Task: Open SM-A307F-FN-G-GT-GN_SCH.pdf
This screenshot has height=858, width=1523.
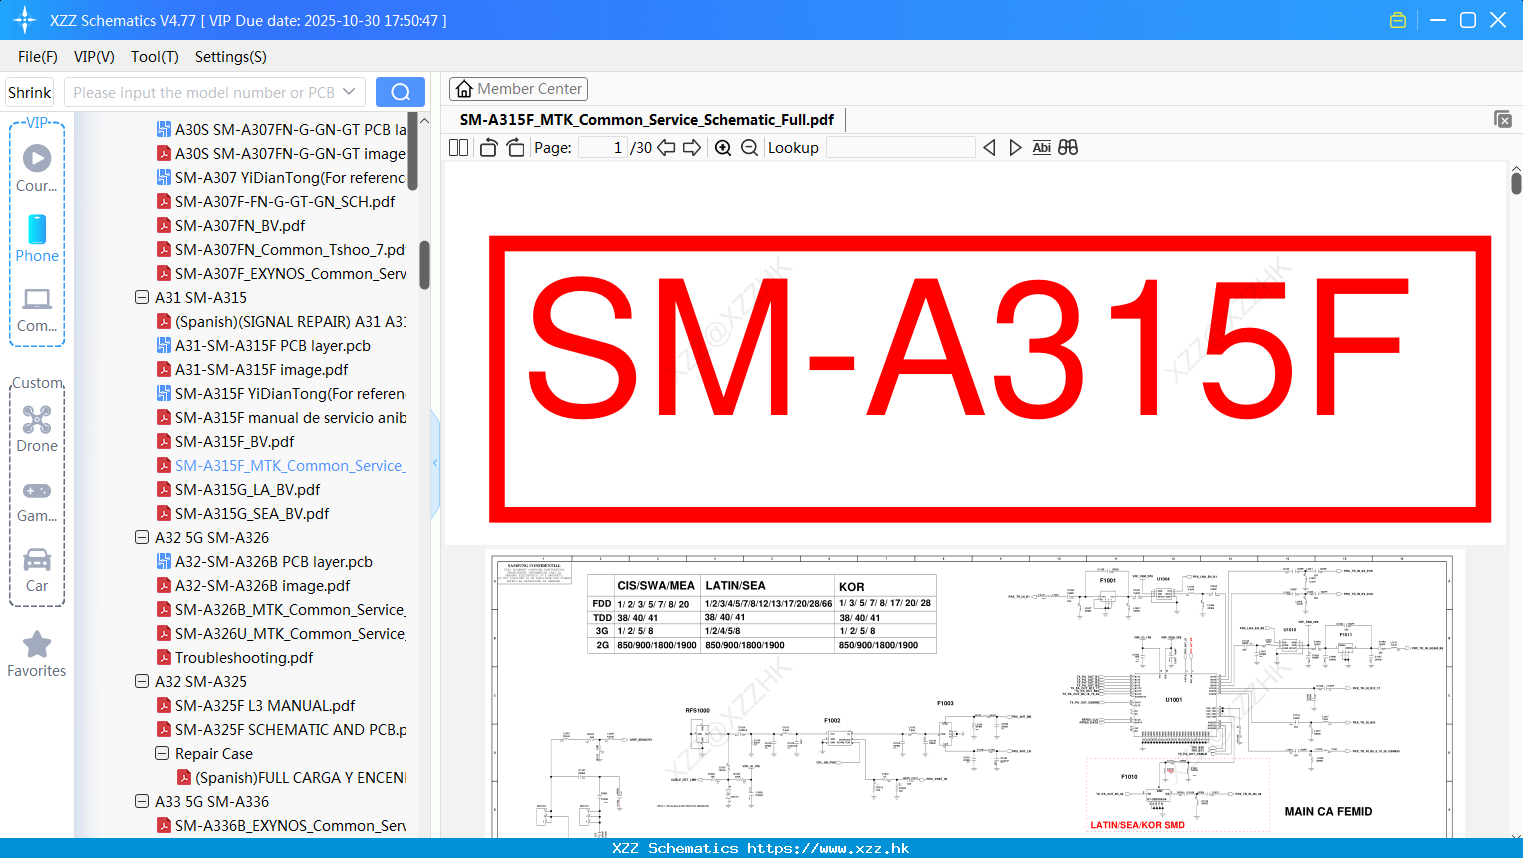Action: coord(276,201)
